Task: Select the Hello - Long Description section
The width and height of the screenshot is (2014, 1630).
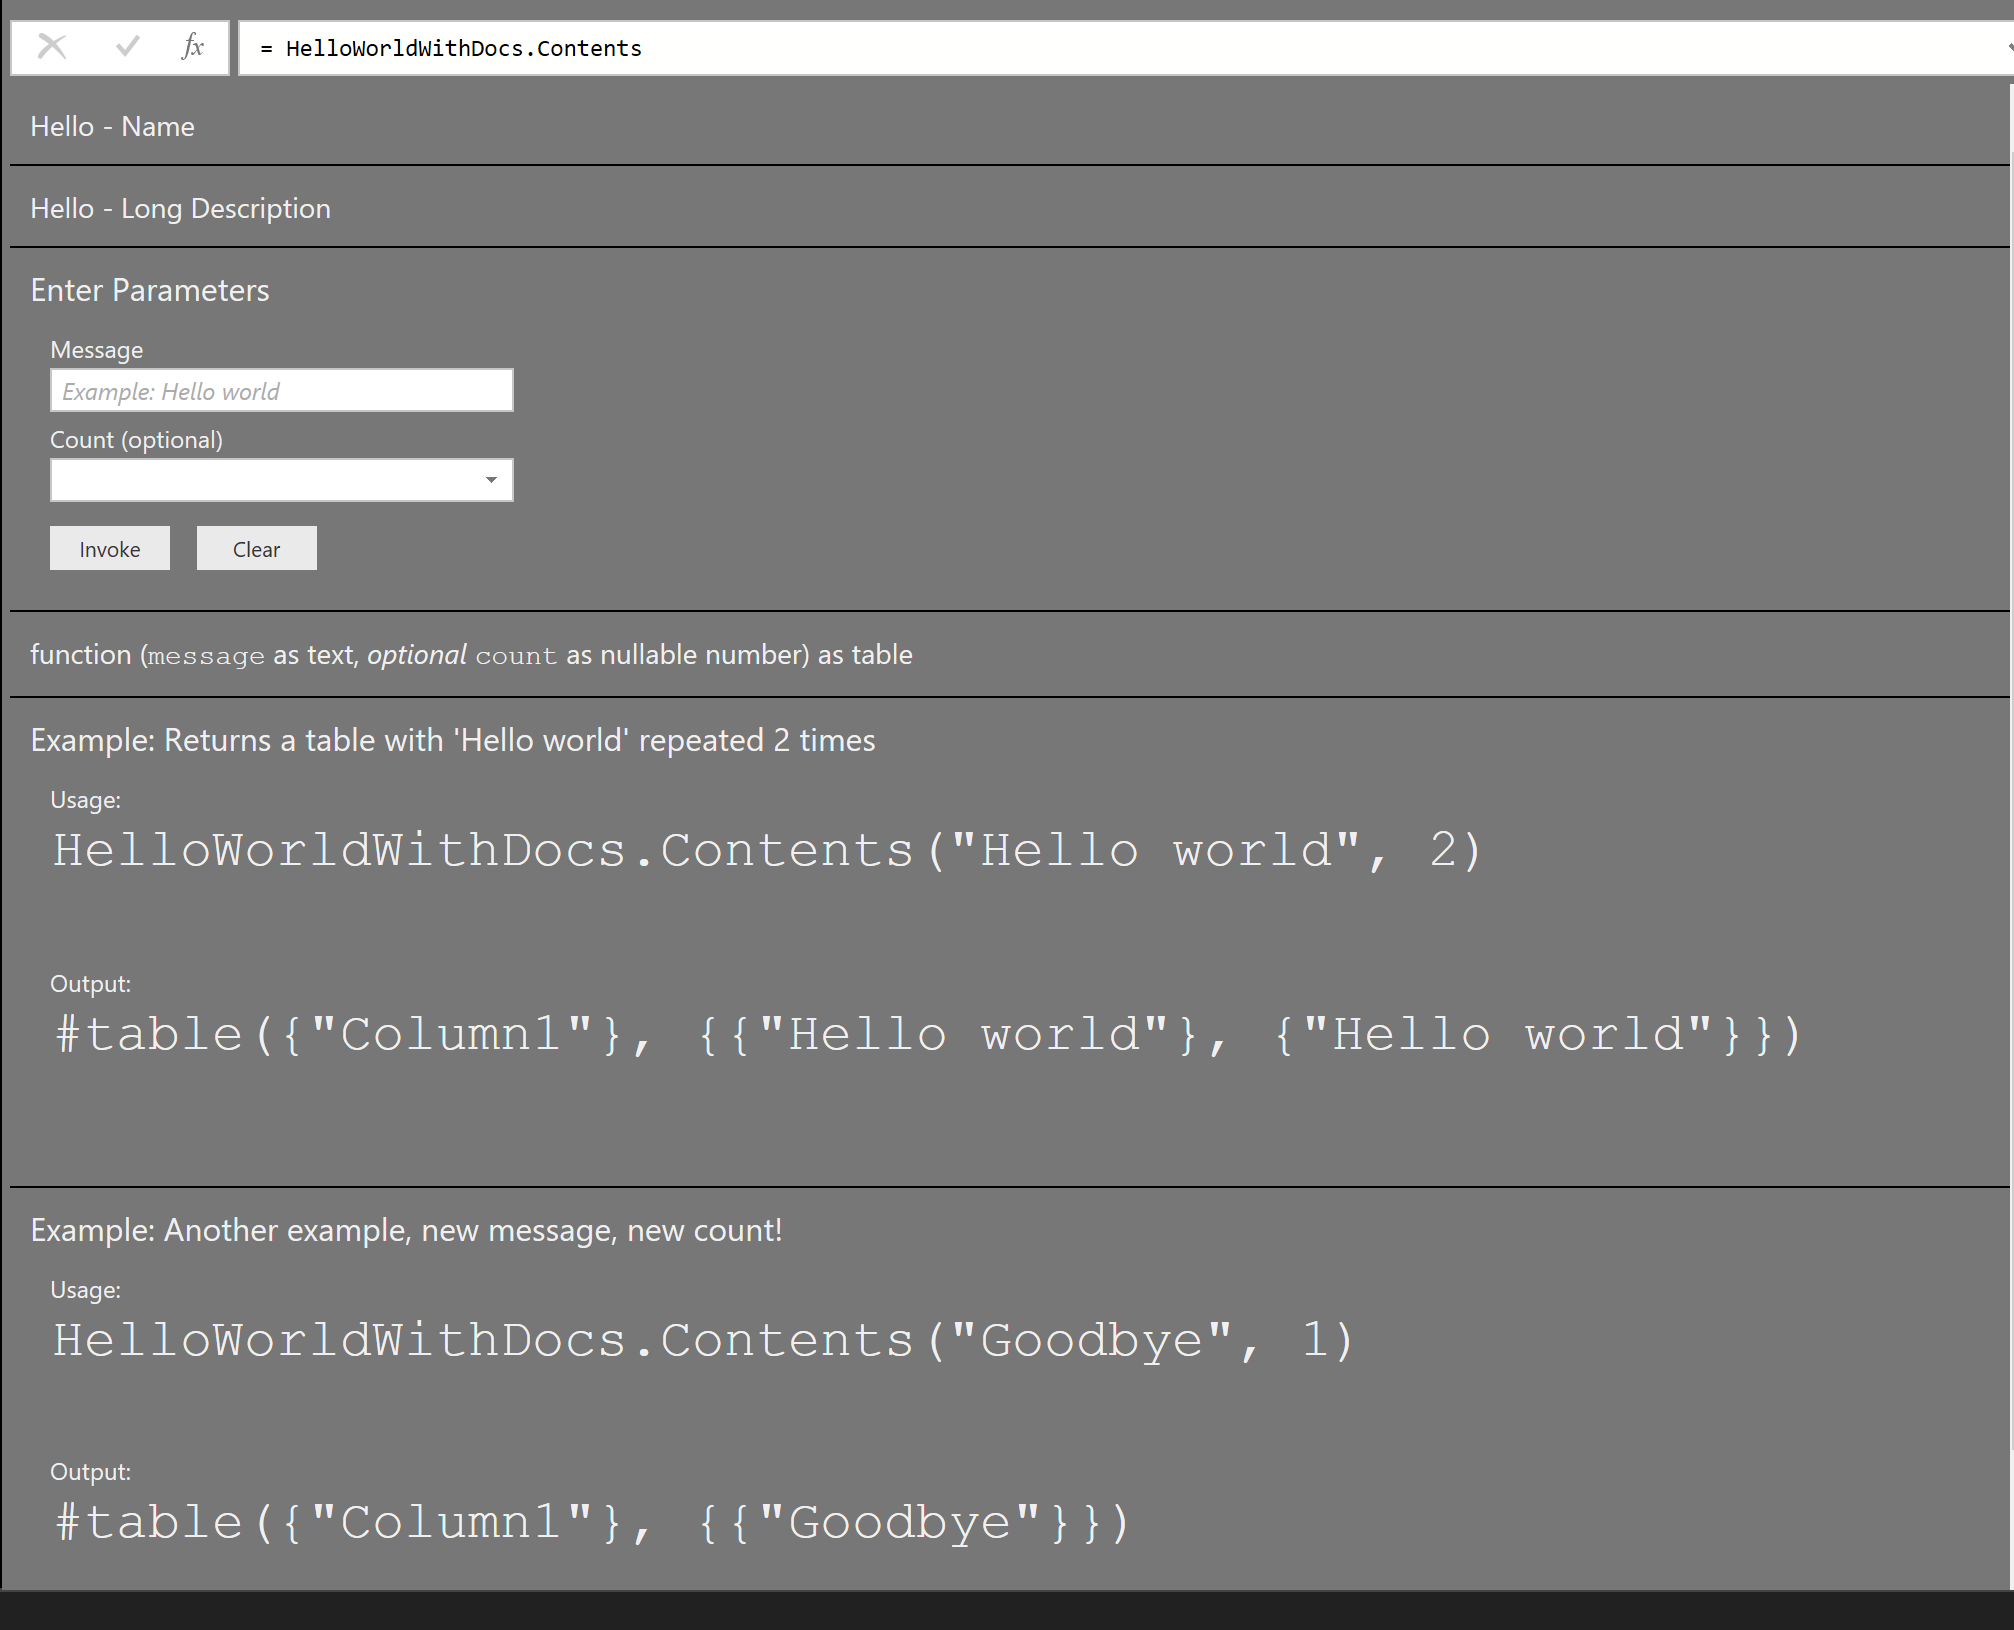Action: [x=180, y=206]
